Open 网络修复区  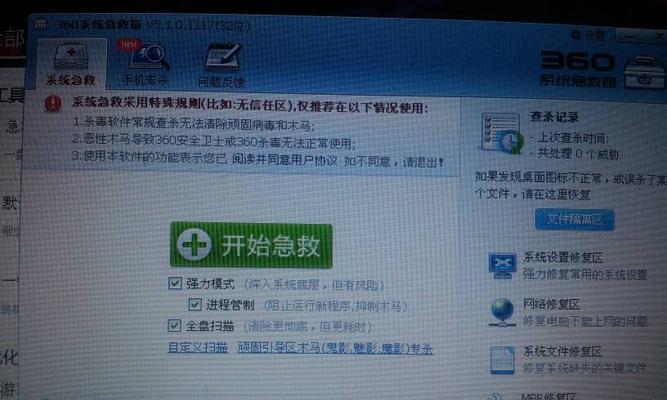551,304
